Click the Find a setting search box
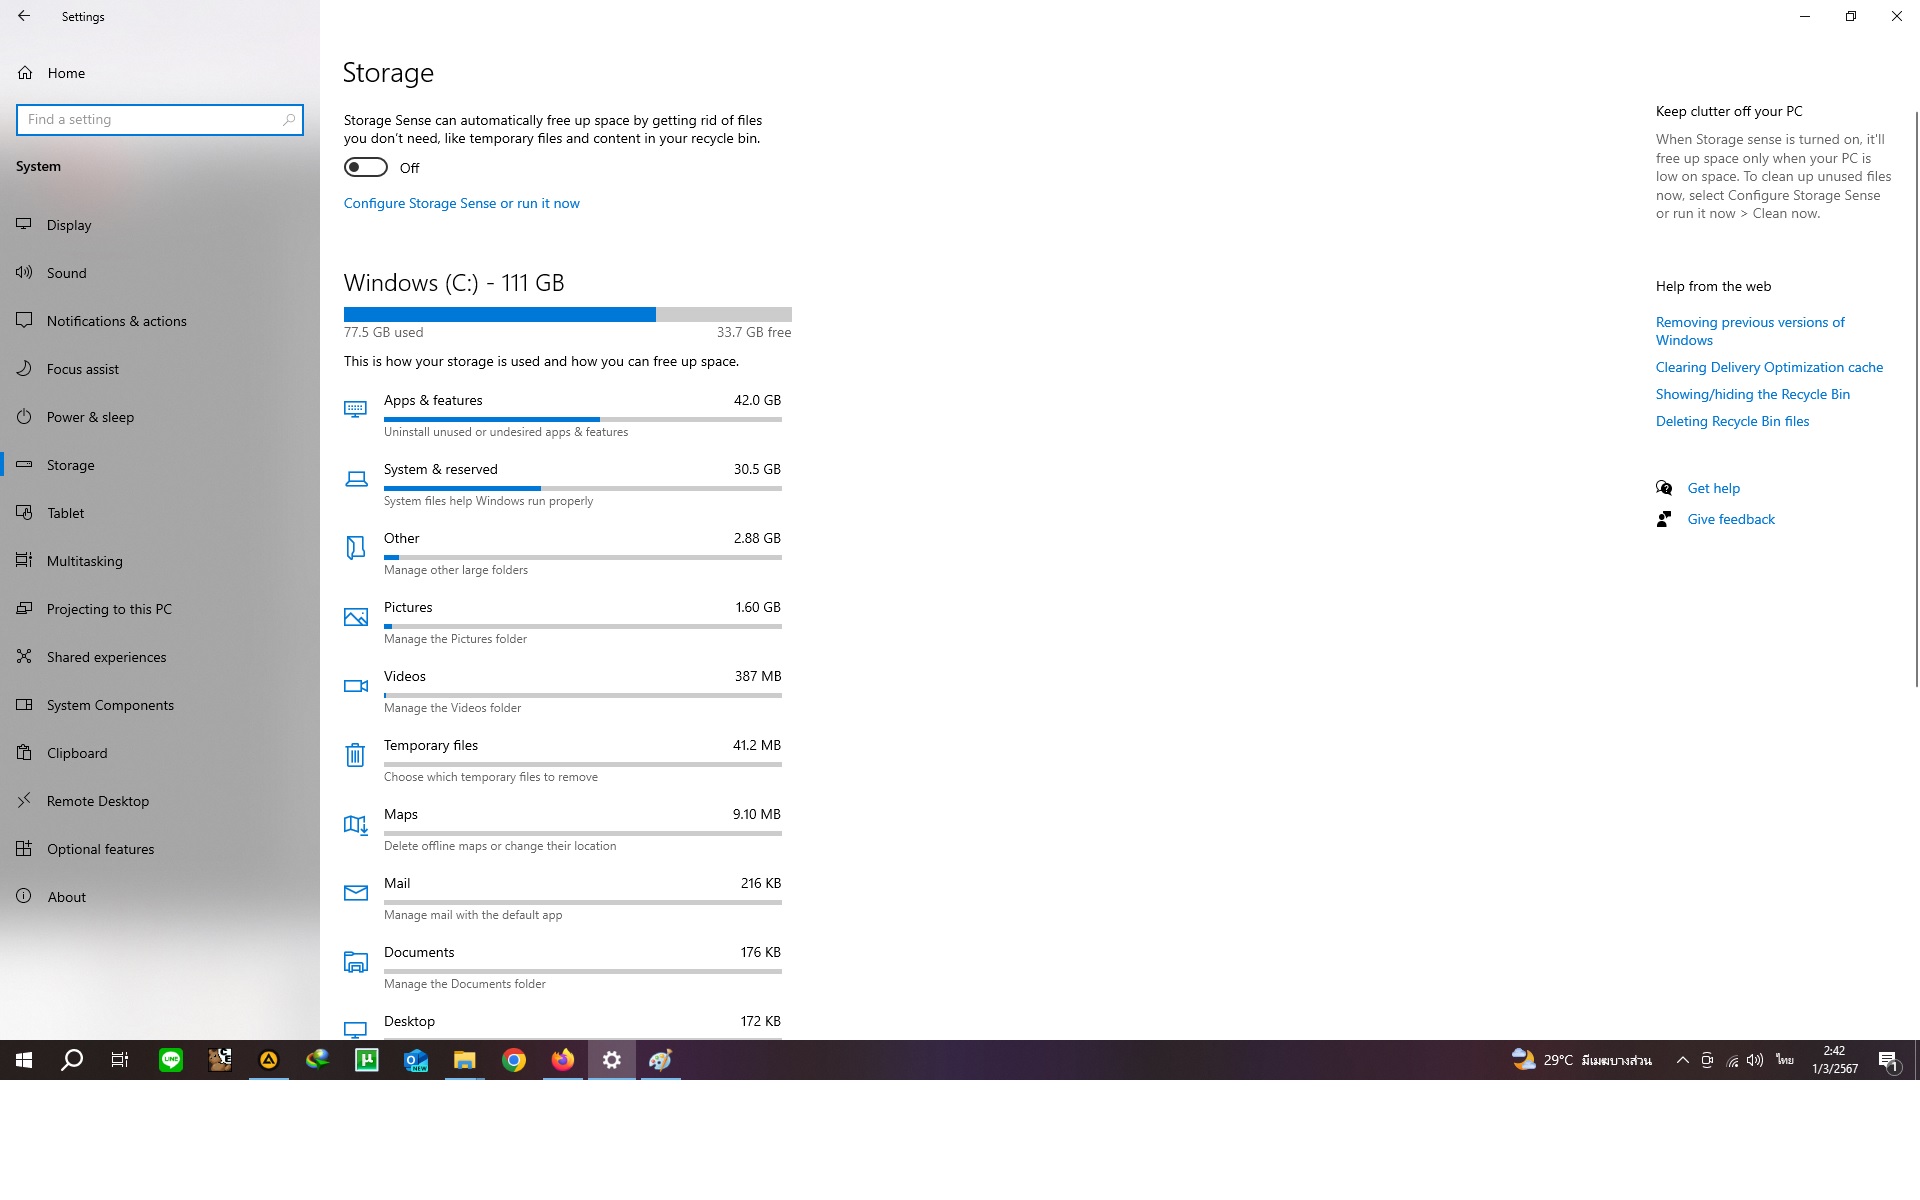 (x=160, y=119)
